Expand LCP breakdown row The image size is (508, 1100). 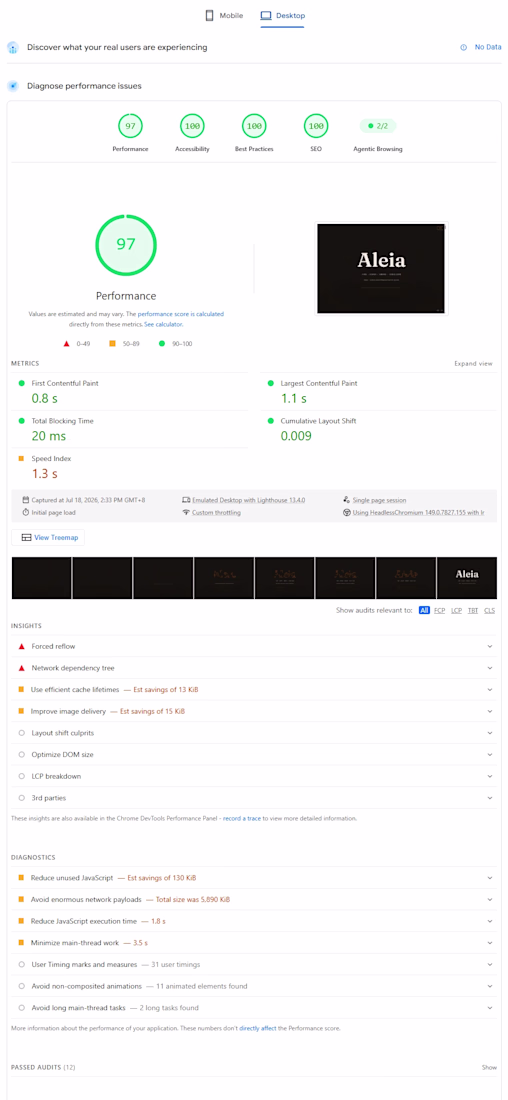point(254,776)
